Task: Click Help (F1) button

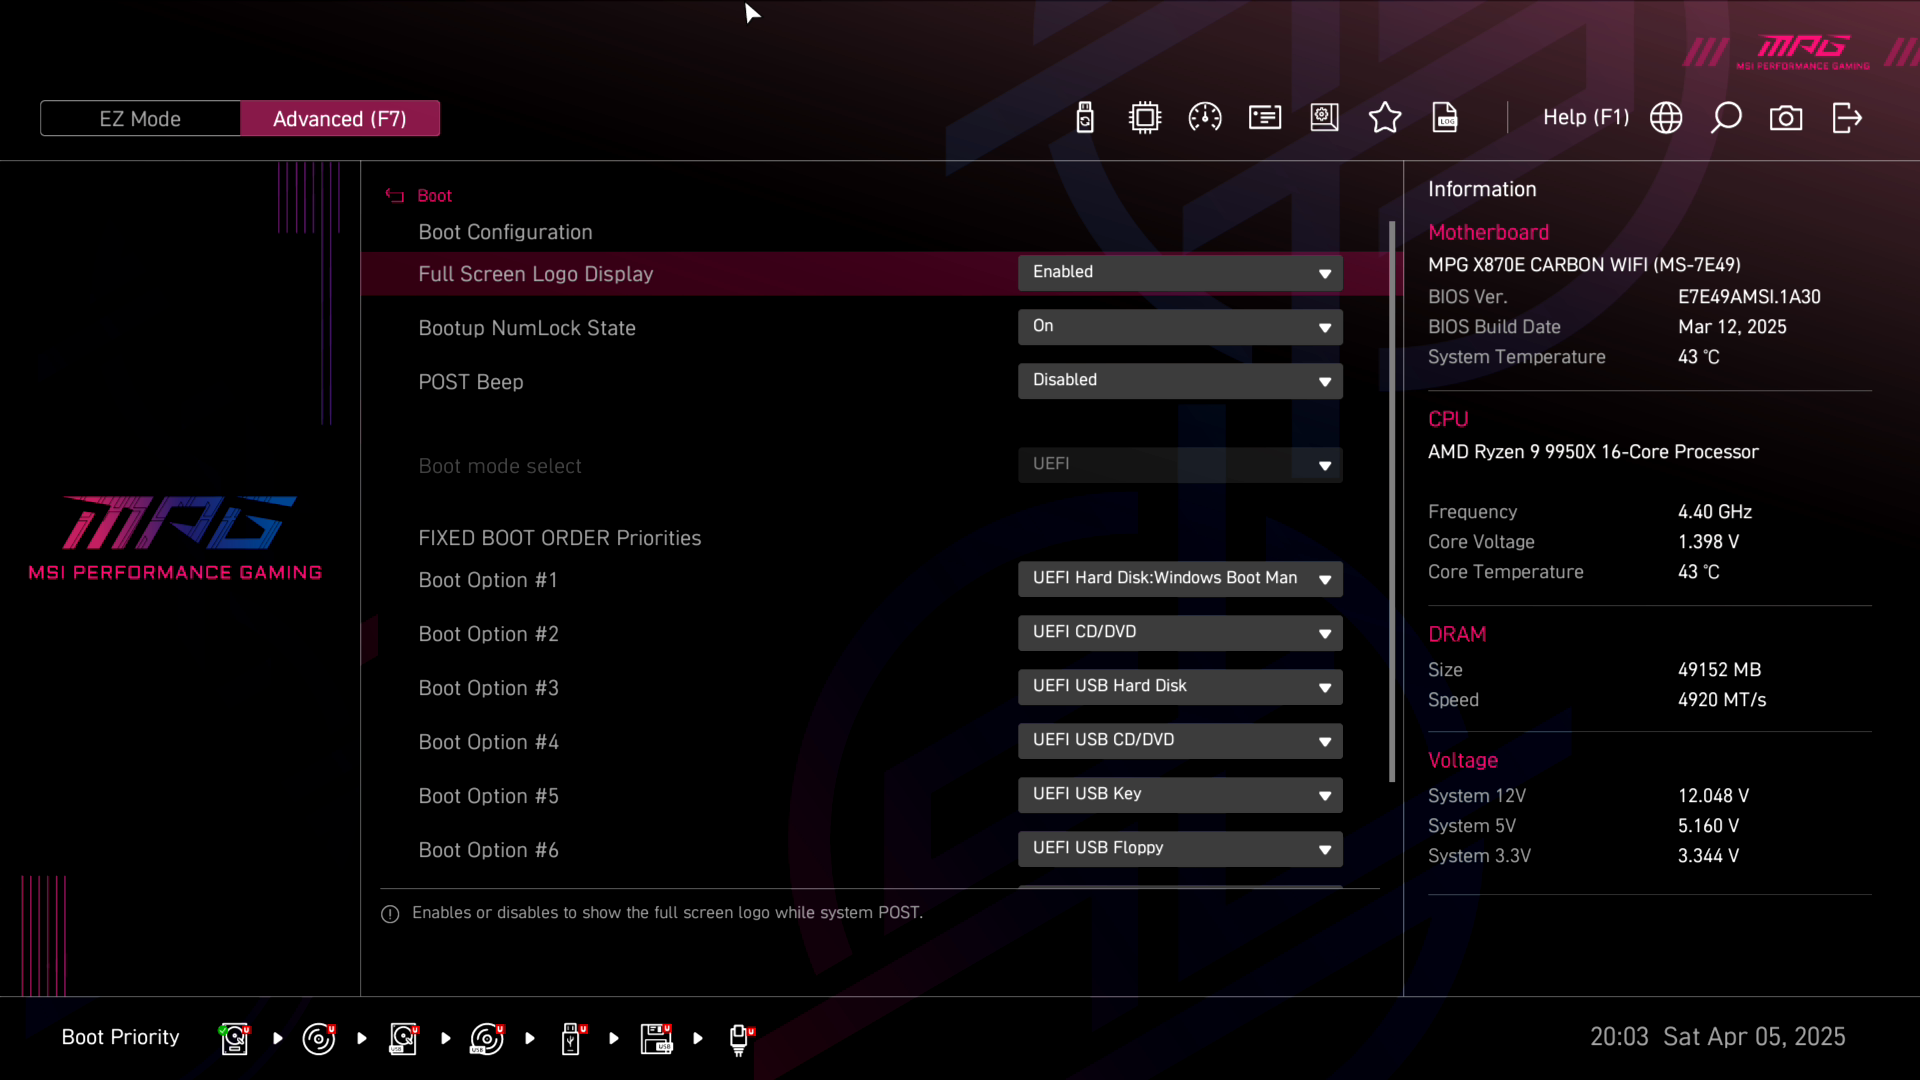Action: click(1585, 118)
